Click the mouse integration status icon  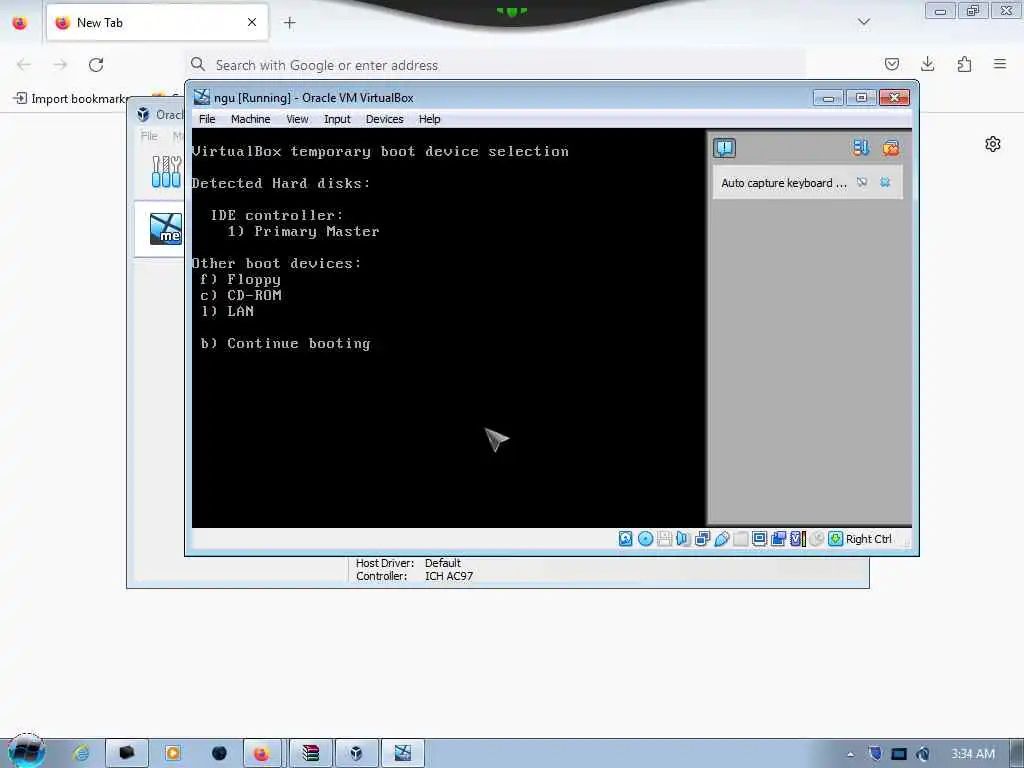tap(816, 539)
